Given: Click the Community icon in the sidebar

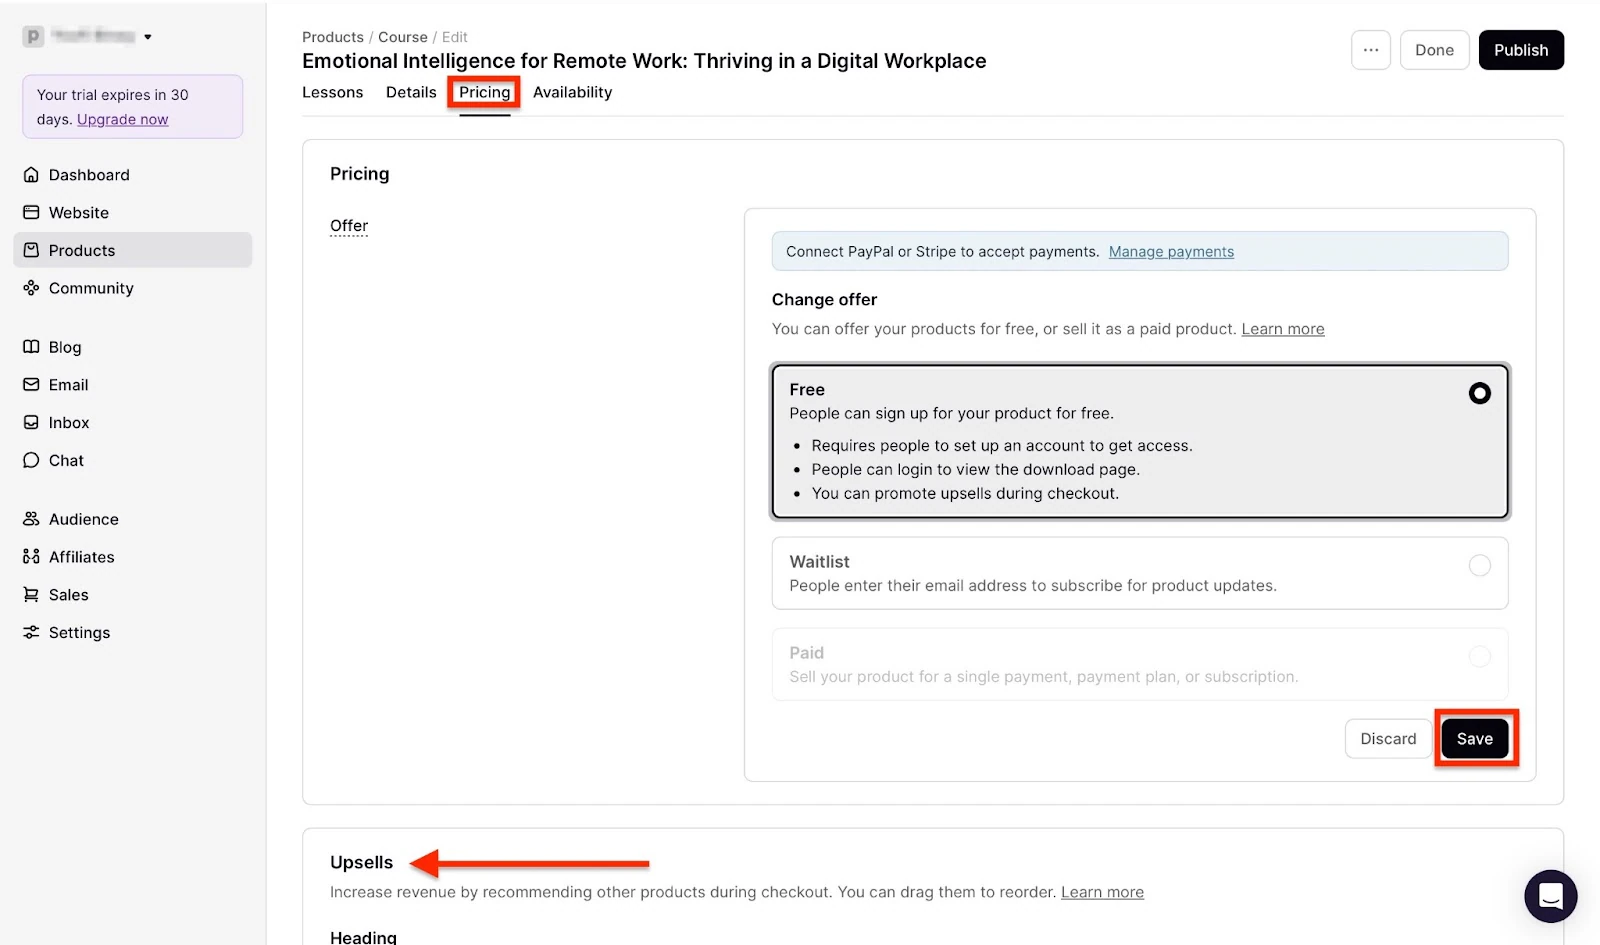Looking at the screenshot, I should point(31,288).
